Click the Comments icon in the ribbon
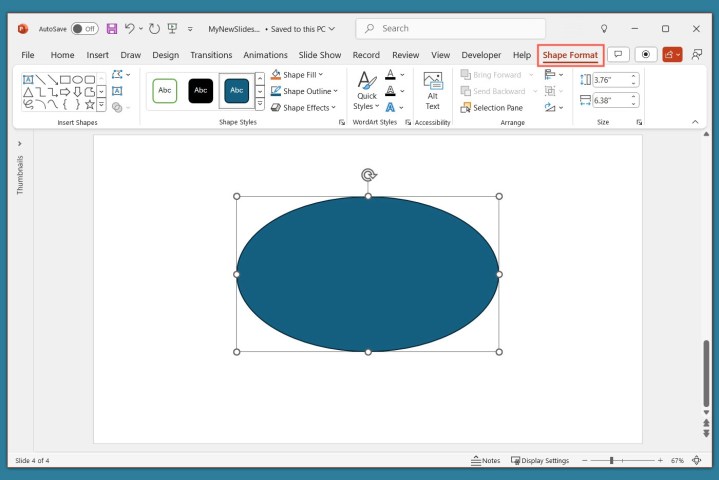This screenshot has height=480, width=719. point(619,55)
